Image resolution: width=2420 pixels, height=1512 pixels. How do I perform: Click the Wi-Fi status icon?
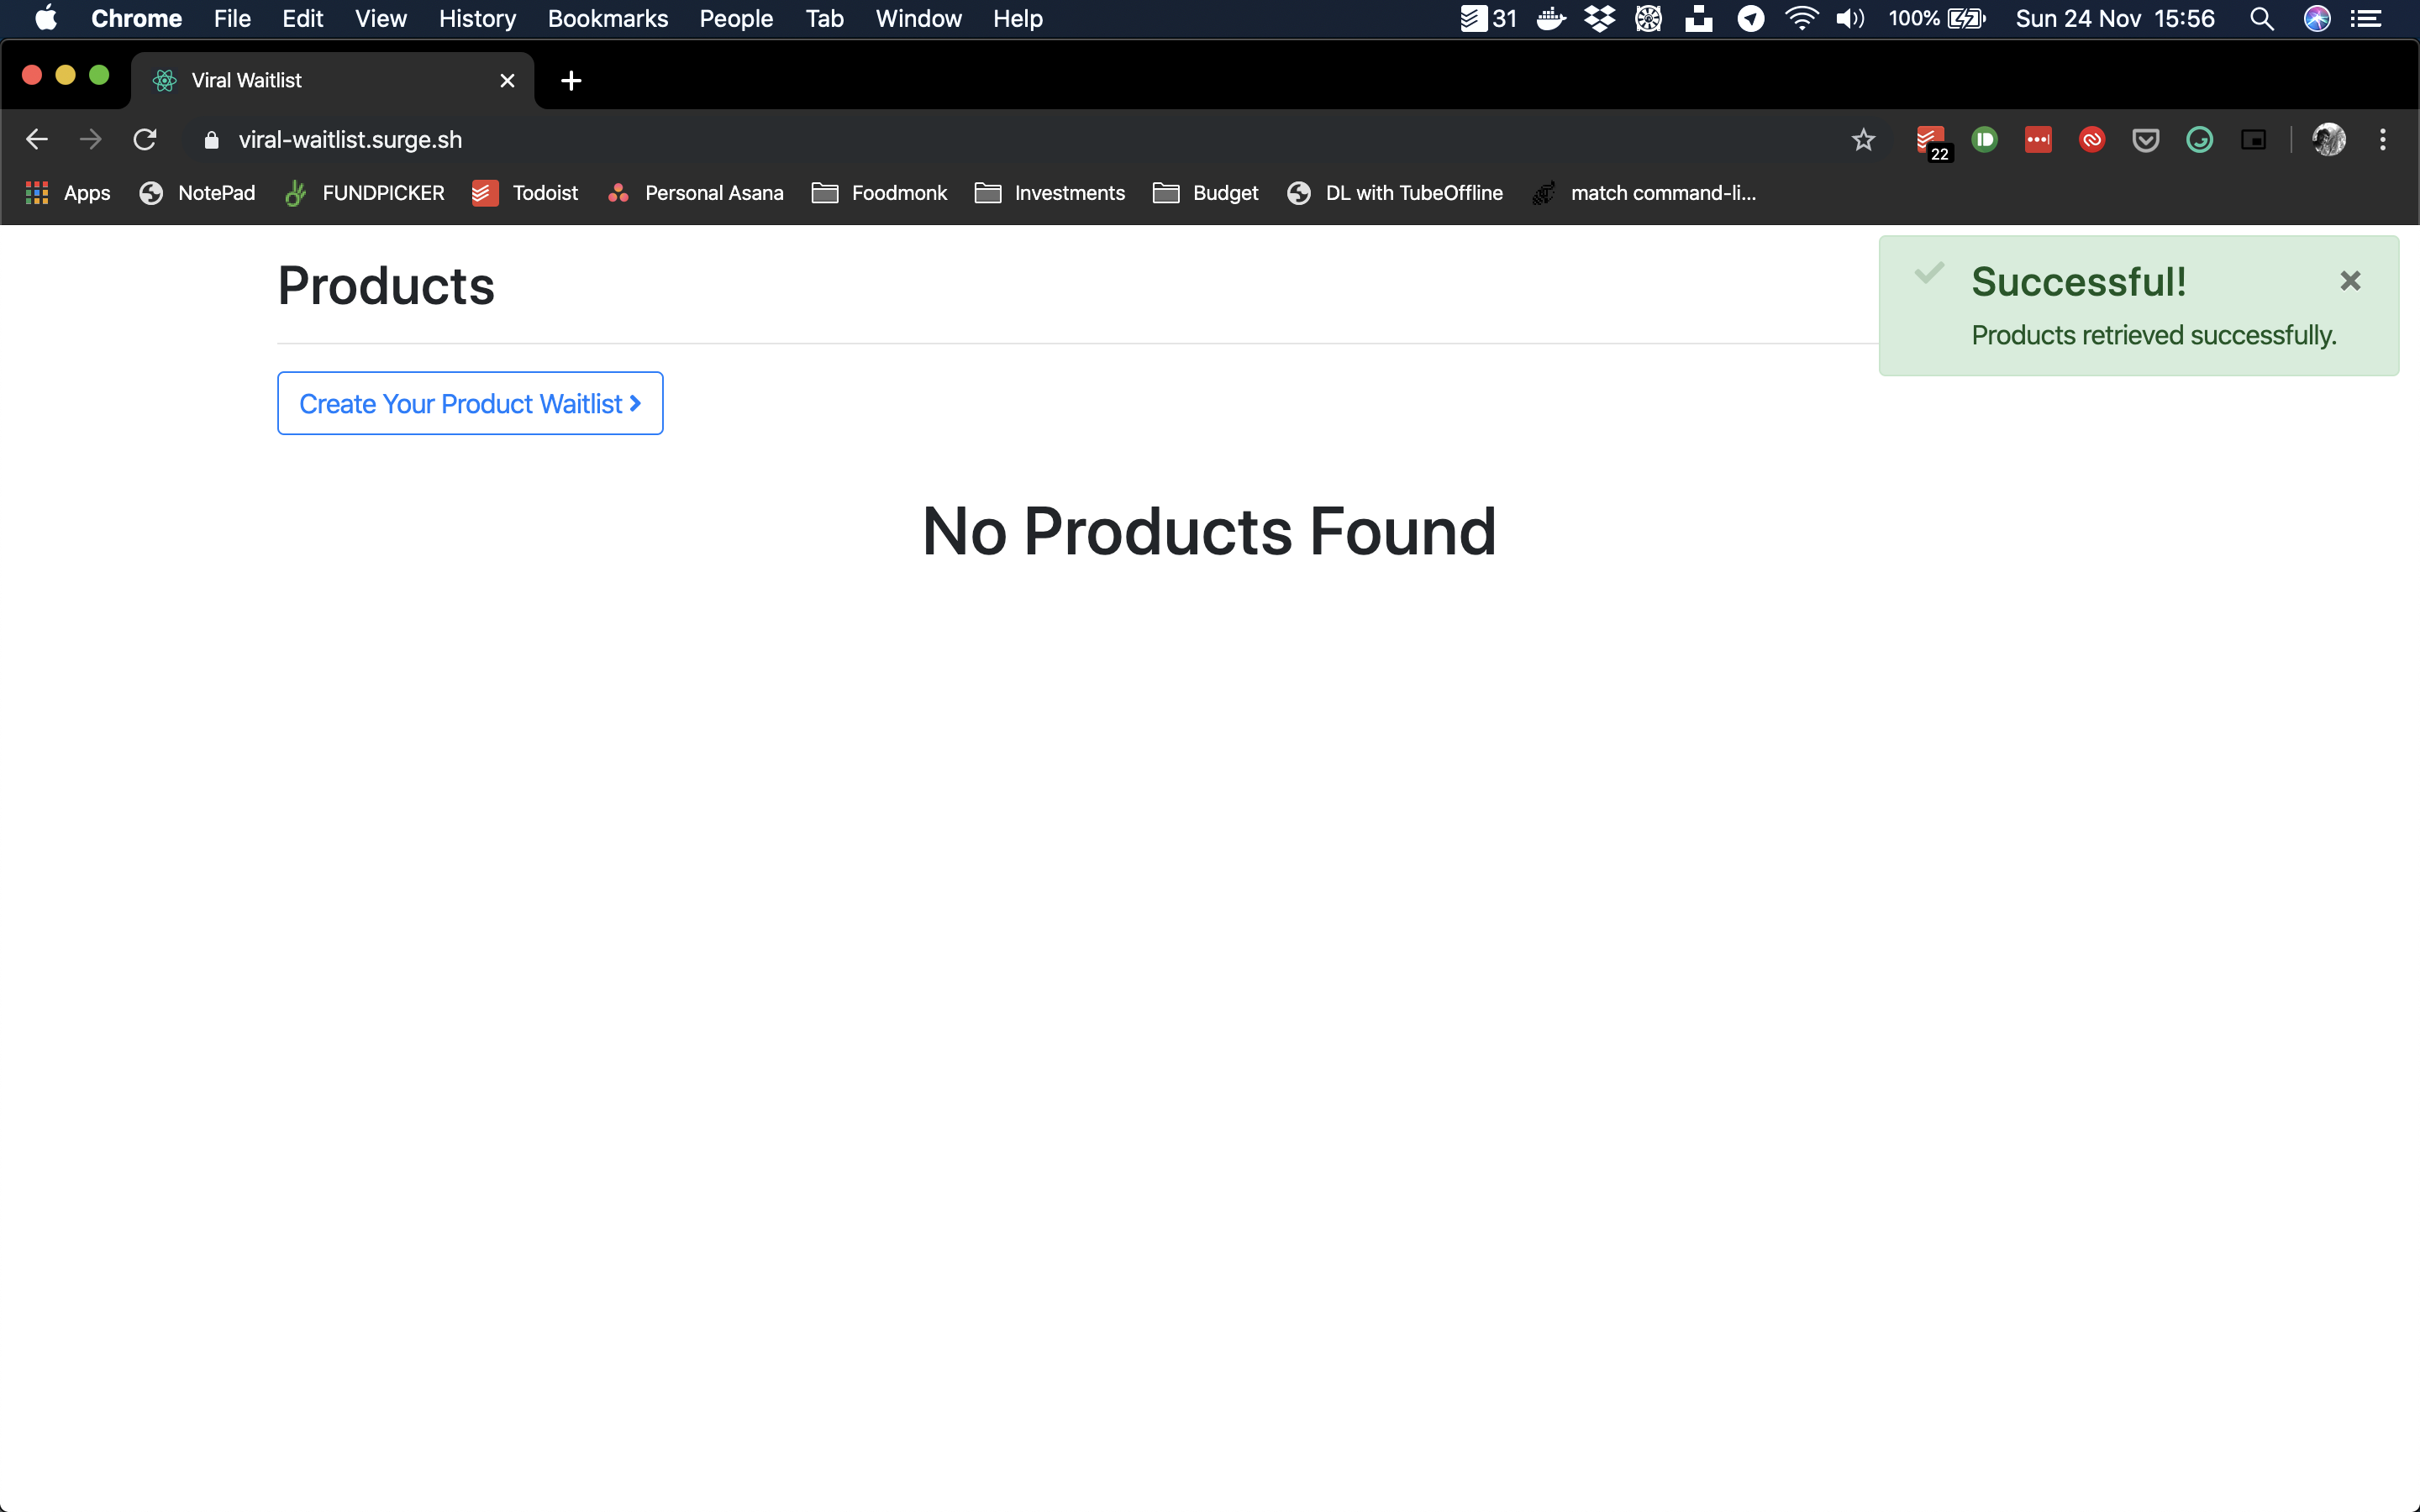pyautogui.click(x=1801, y=19)
